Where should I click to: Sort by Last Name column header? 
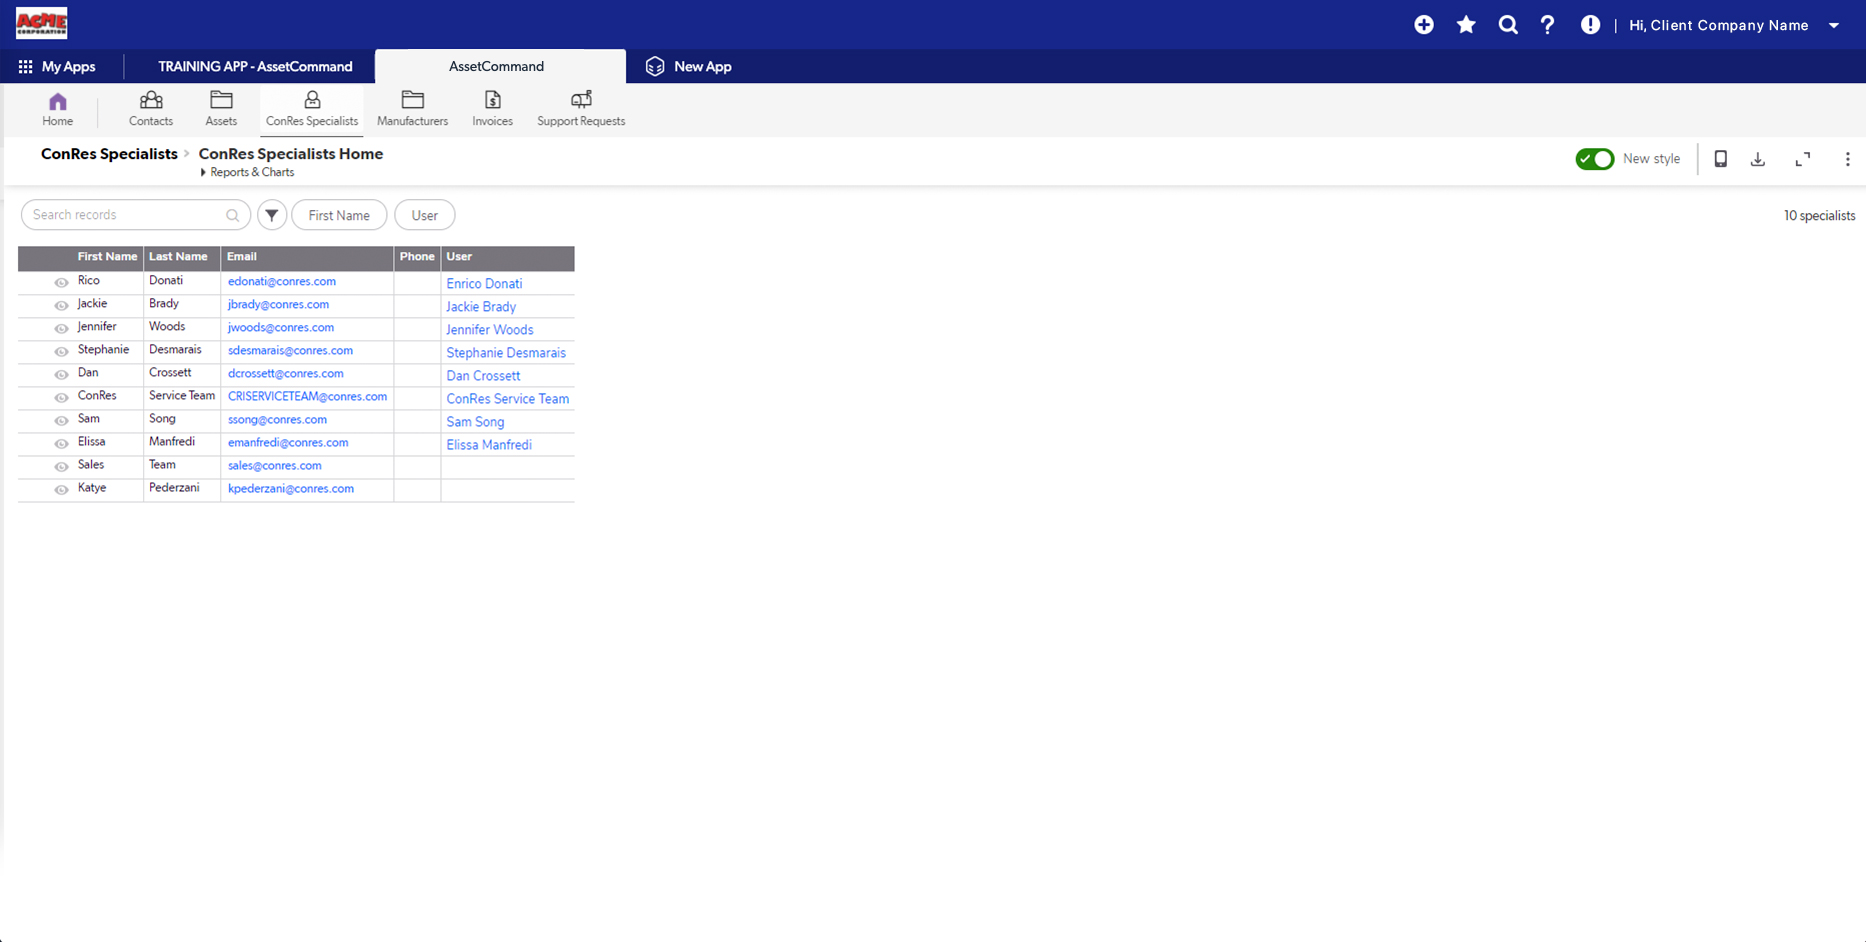click(x=178, y=257)
